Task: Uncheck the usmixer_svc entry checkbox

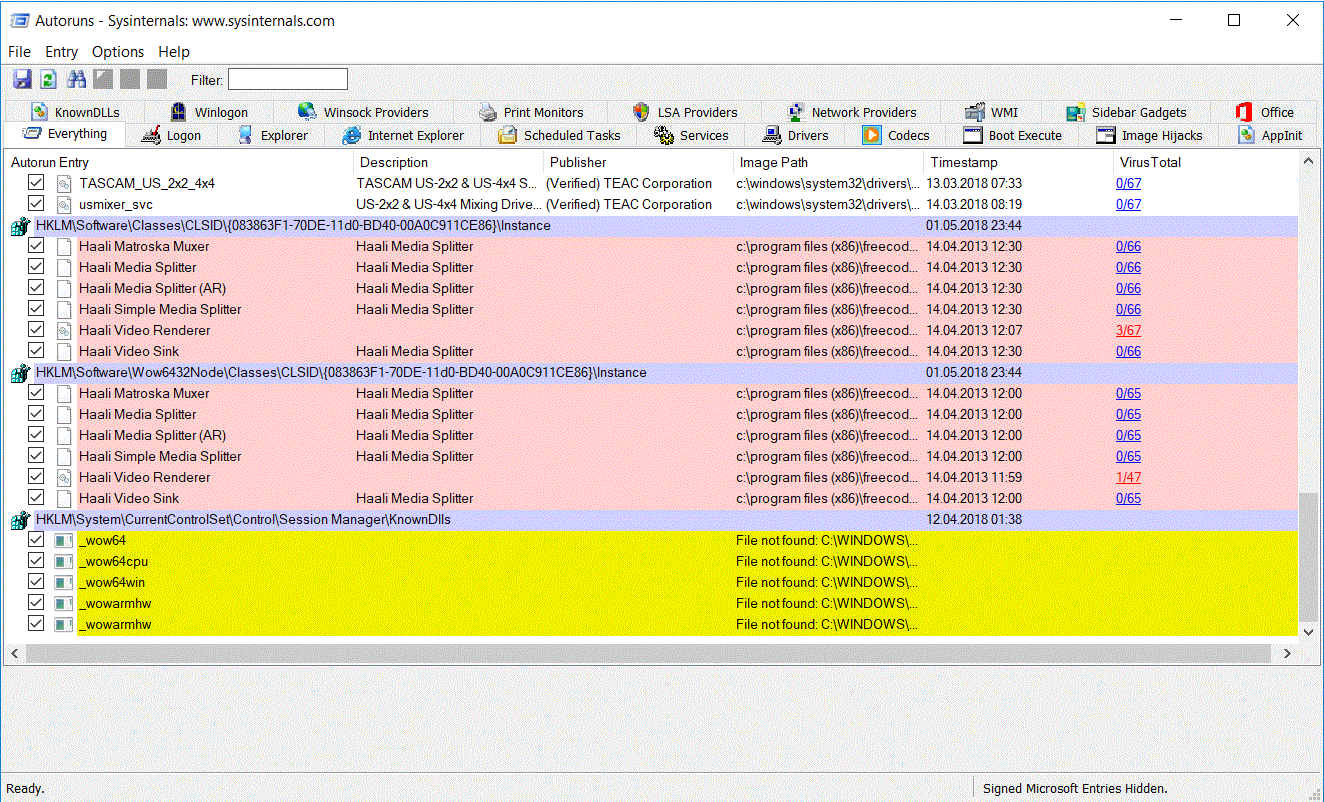Action: [36, 204]
